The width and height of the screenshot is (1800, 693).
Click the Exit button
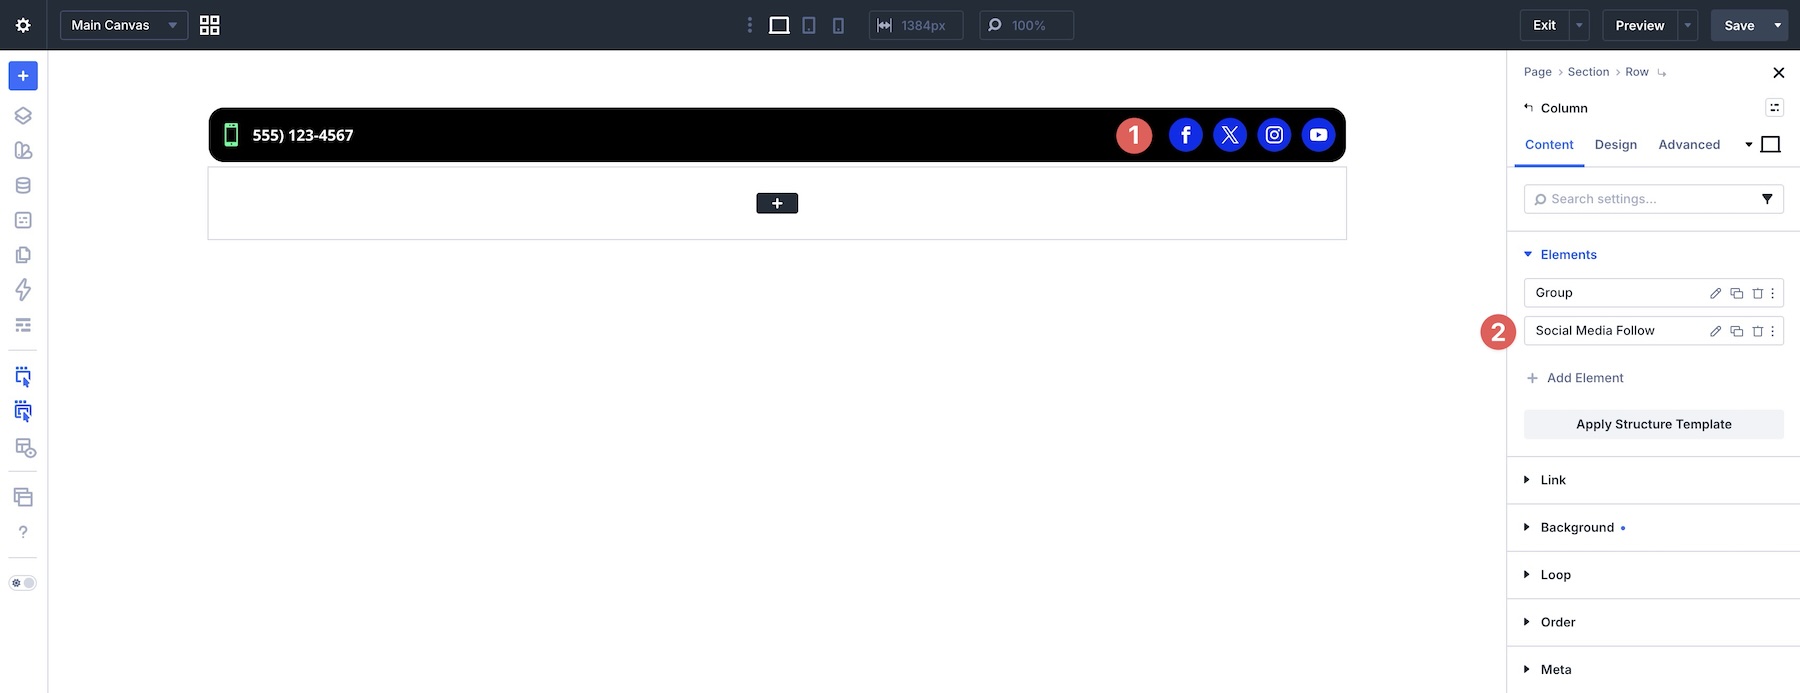point(1544,25)
